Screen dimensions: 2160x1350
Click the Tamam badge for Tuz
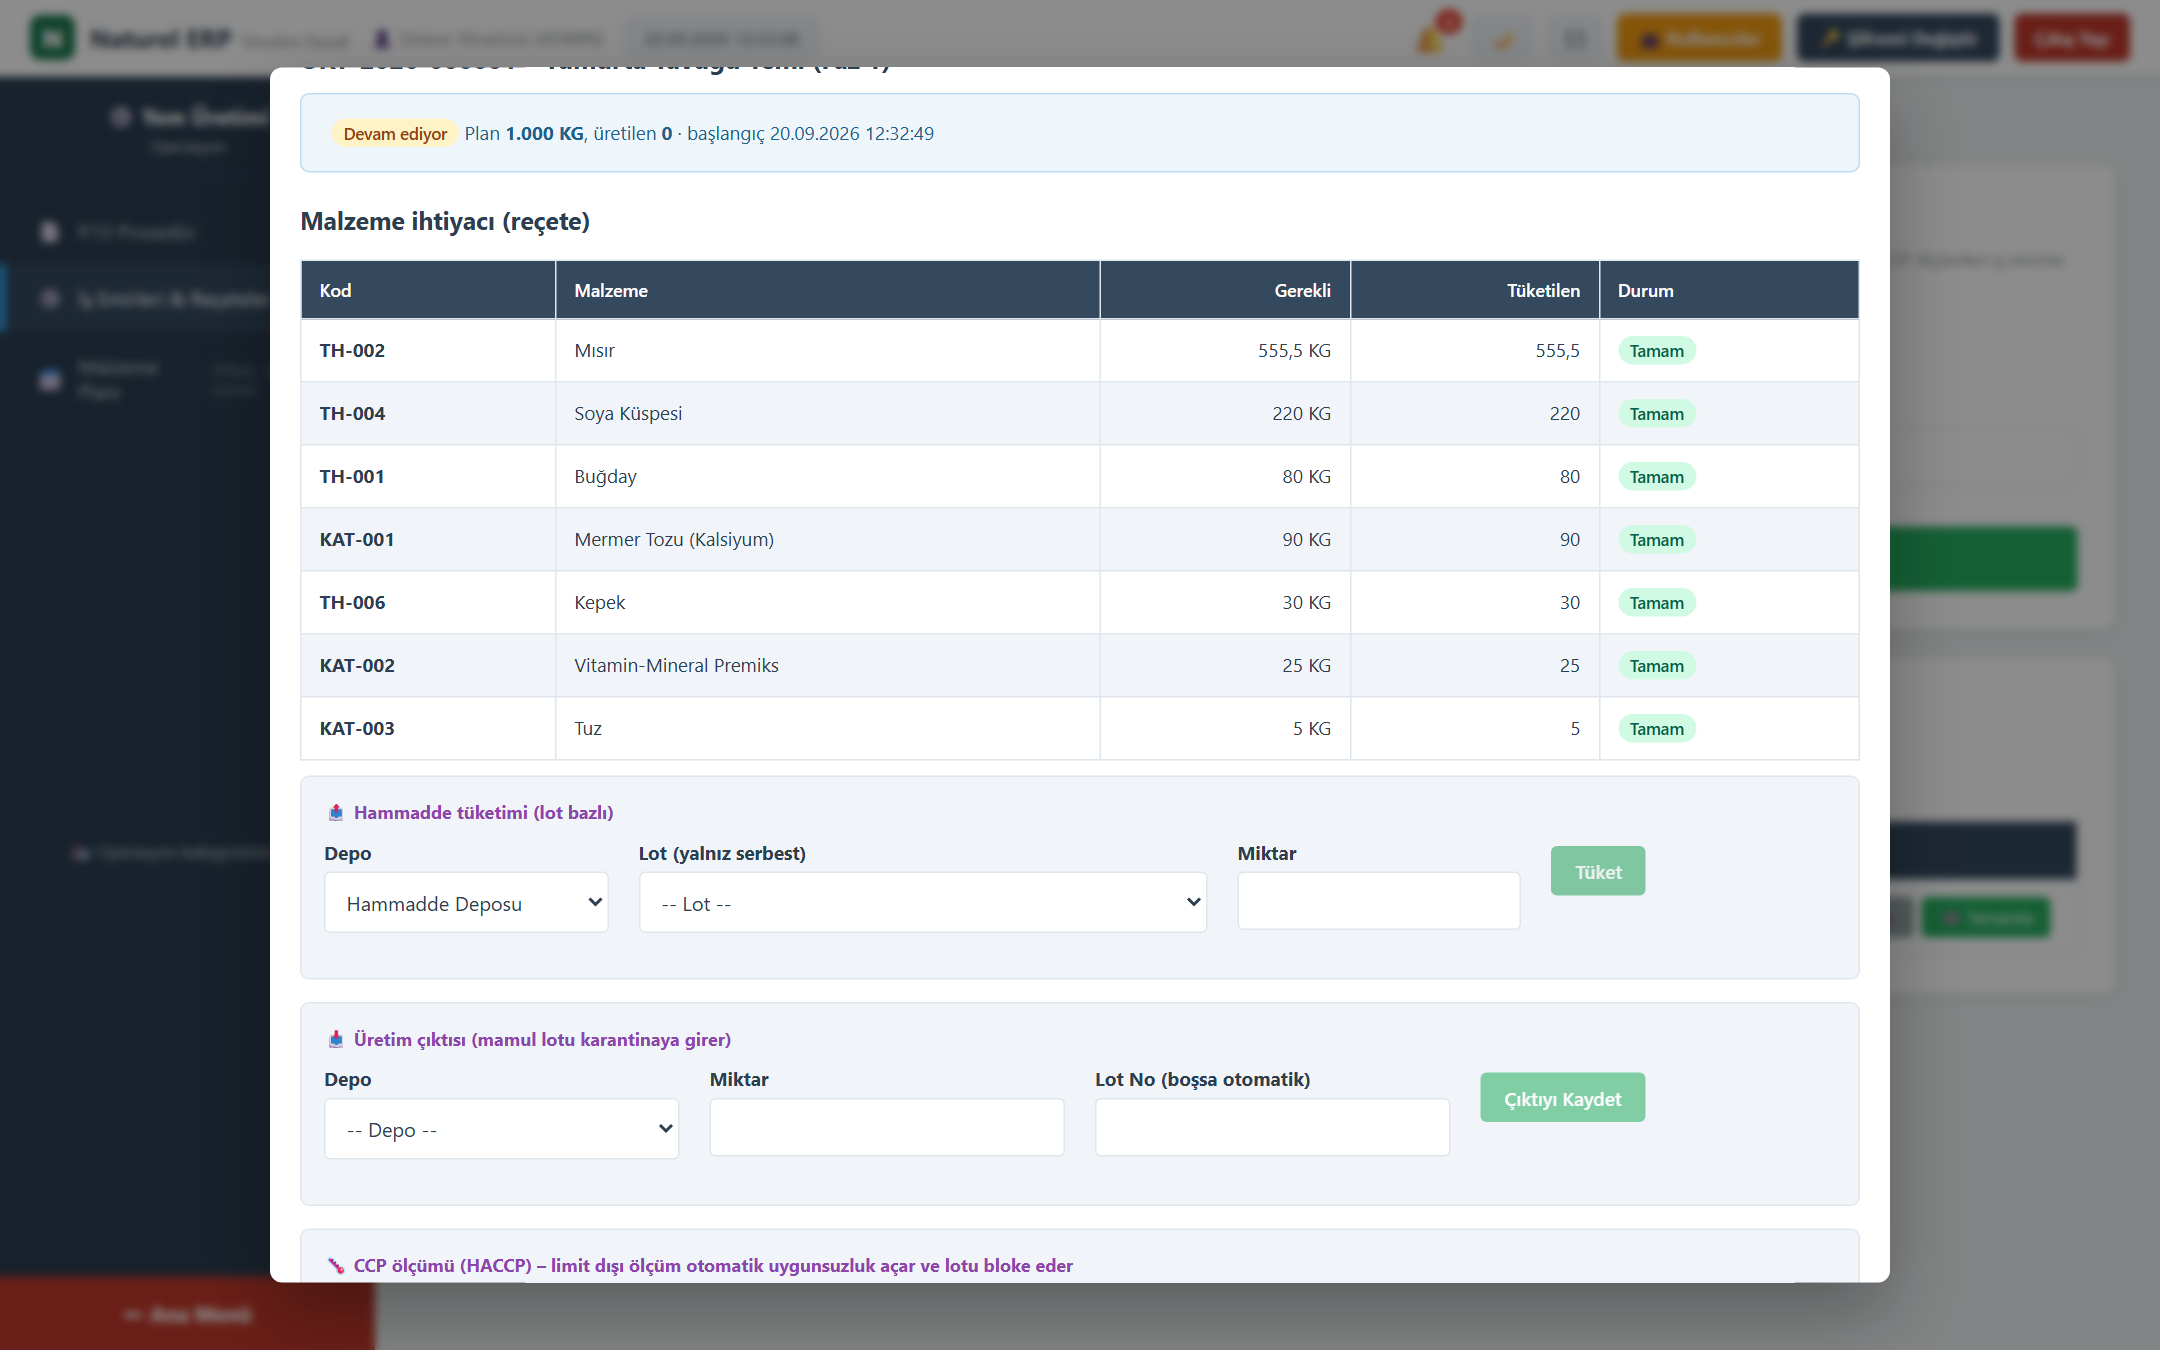click(x=1656, y=729)
